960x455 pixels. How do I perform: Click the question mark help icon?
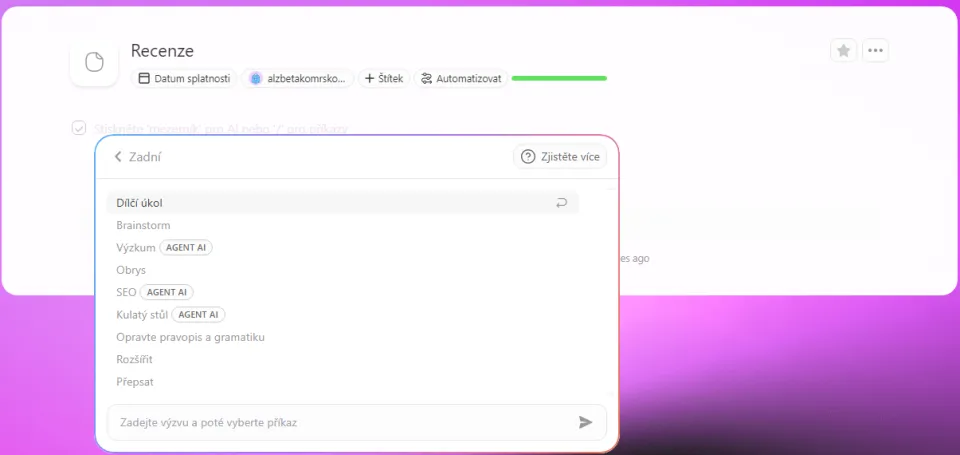528,157
